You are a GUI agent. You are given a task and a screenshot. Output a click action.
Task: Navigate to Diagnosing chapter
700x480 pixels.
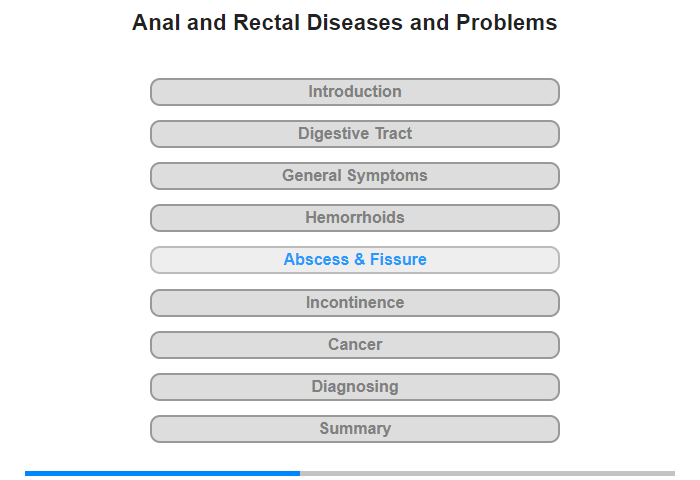[354, 387]
